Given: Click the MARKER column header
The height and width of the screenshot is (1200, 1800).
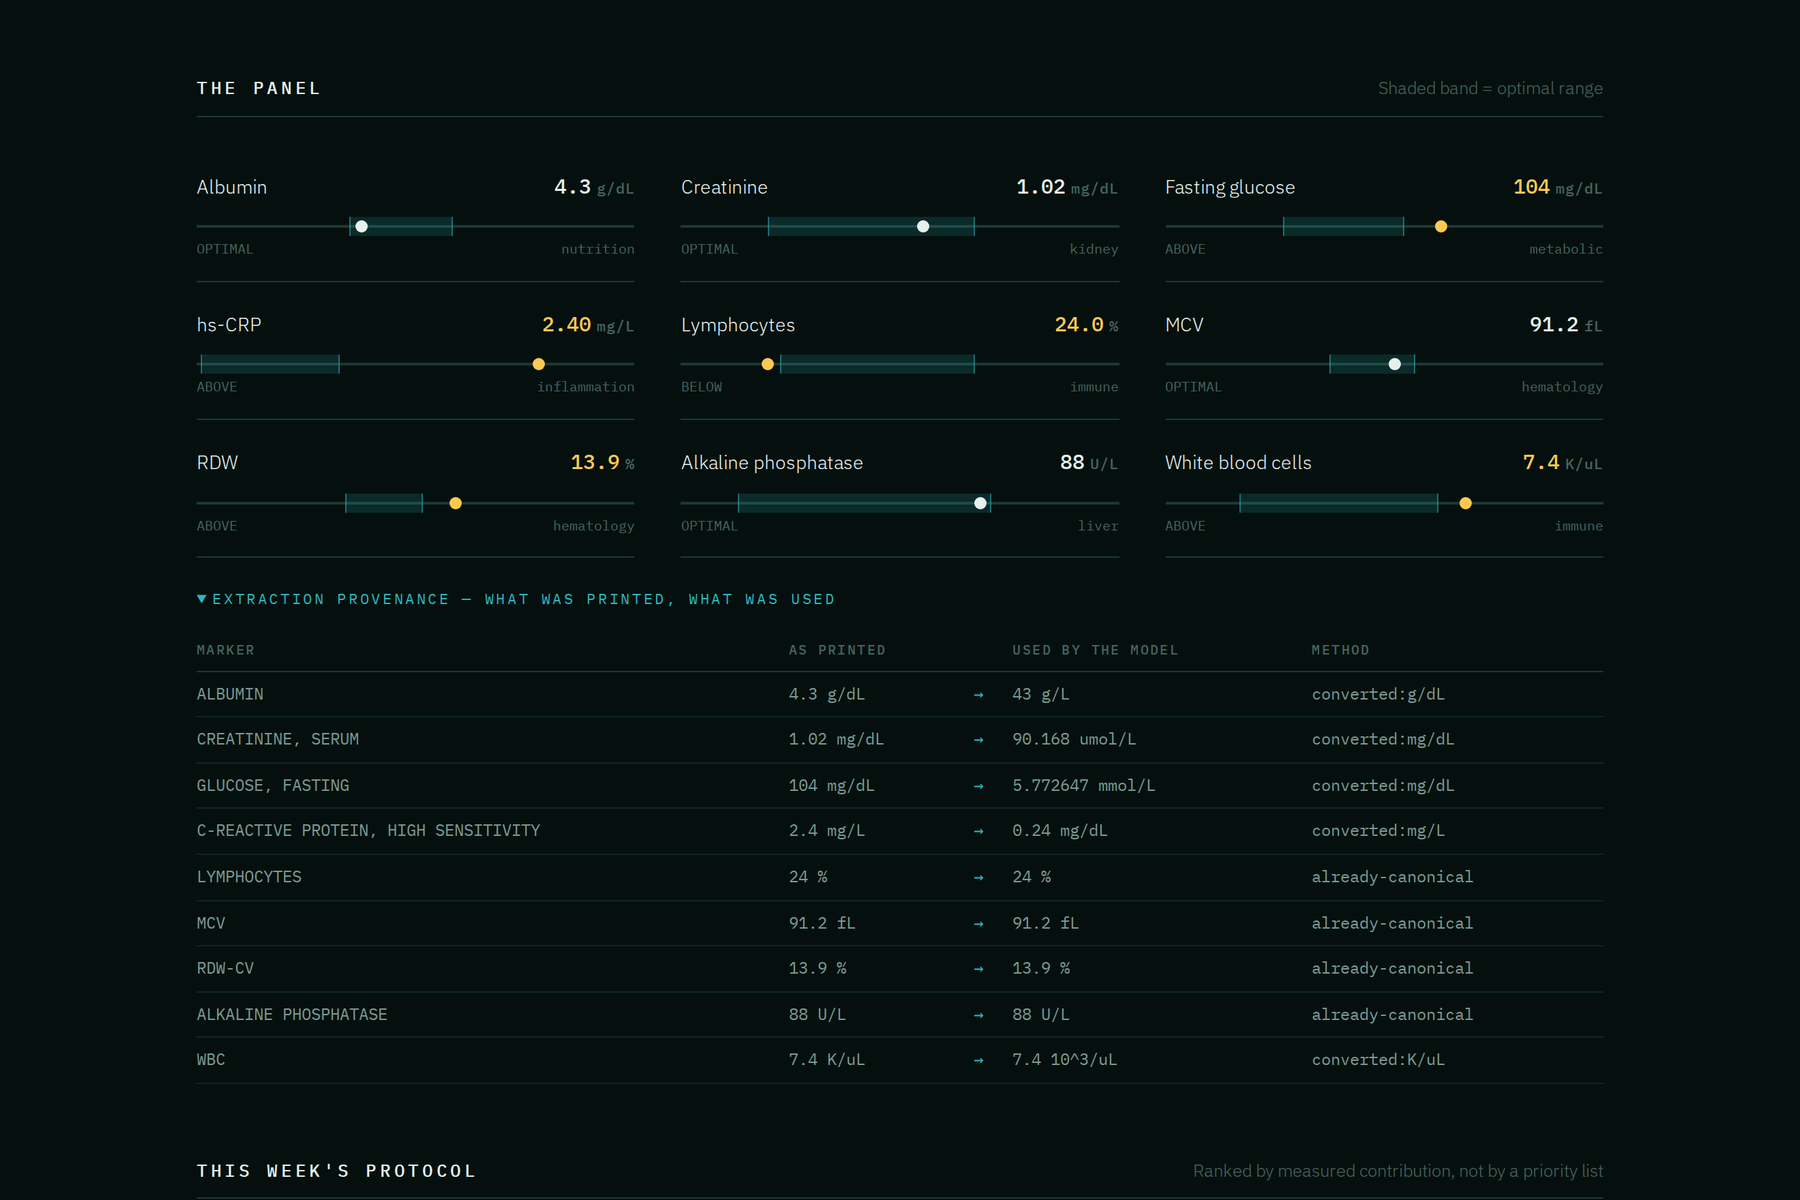Looking at the screenshot, I should coord(226,650).
